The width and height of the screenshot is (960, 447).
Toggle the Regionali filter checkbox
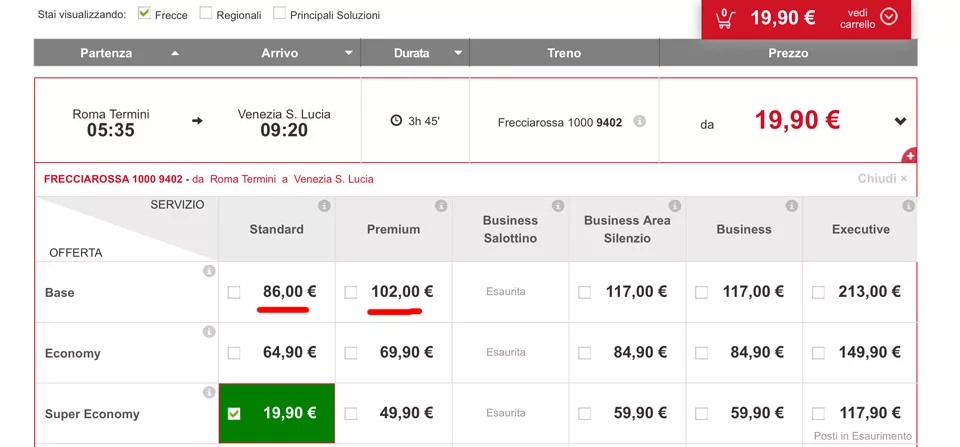206,13
